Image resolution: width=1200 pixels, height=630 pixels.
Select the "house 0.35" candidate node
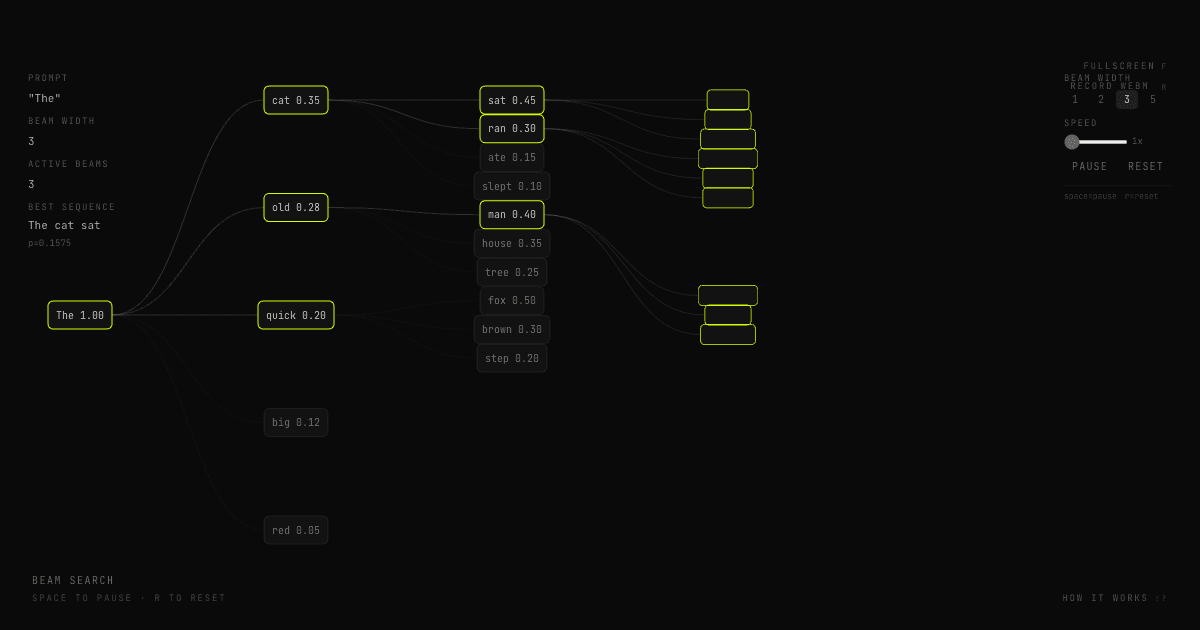tap(511, 243)
